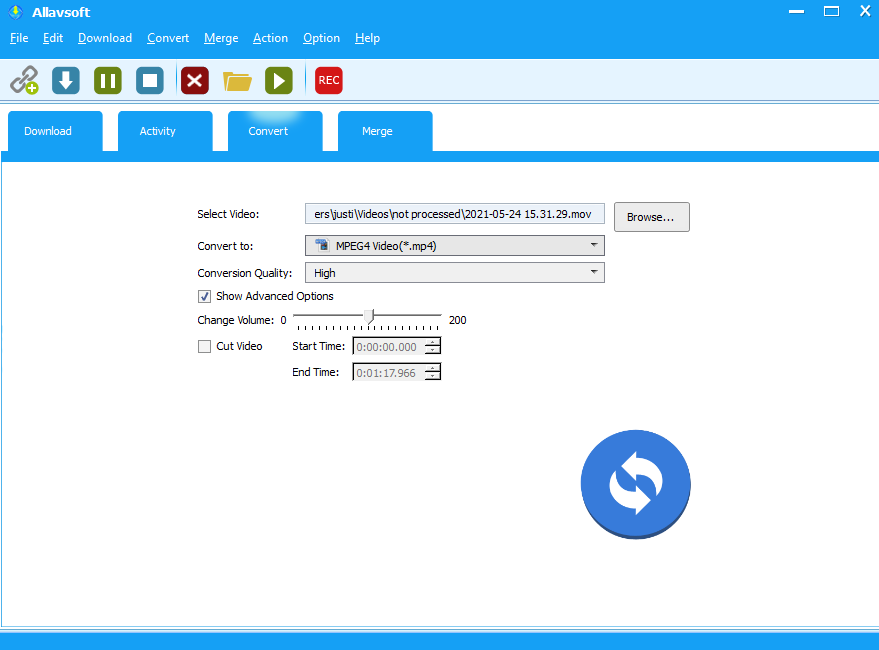Viewport: 879px width, 650px height.
Task: Enable the Cut Video checkbox
Action: point(205,347)
